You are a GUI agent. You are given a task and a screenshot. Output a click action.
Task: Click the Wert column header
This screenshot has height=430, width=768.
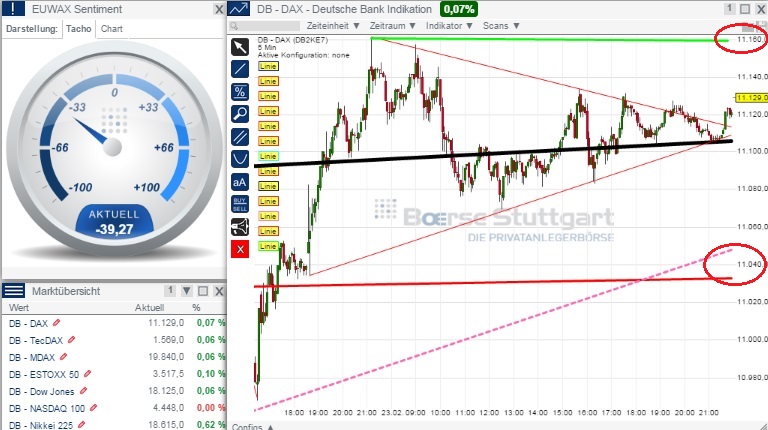pyautogui.click(x=19, y=308)
